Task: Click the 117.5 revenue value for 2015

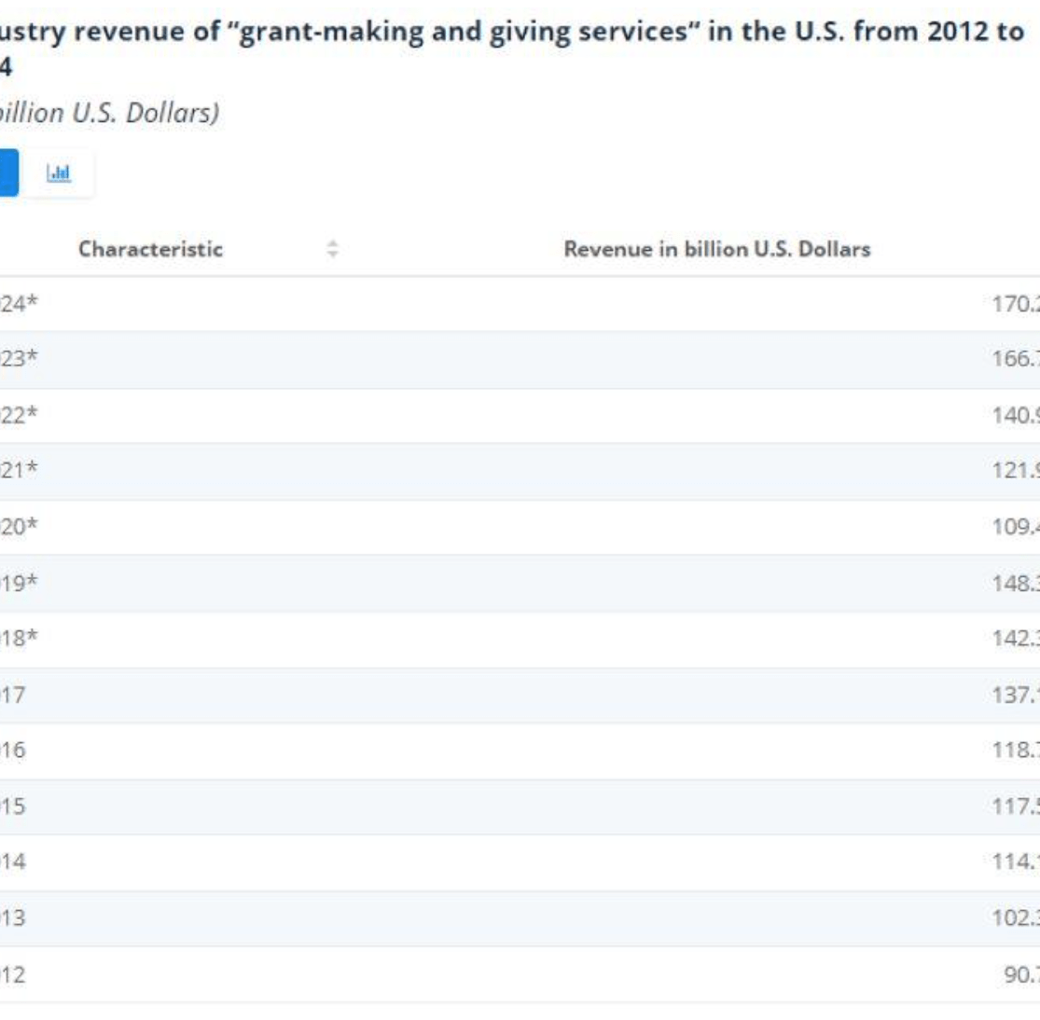Action: point(1015,806)
